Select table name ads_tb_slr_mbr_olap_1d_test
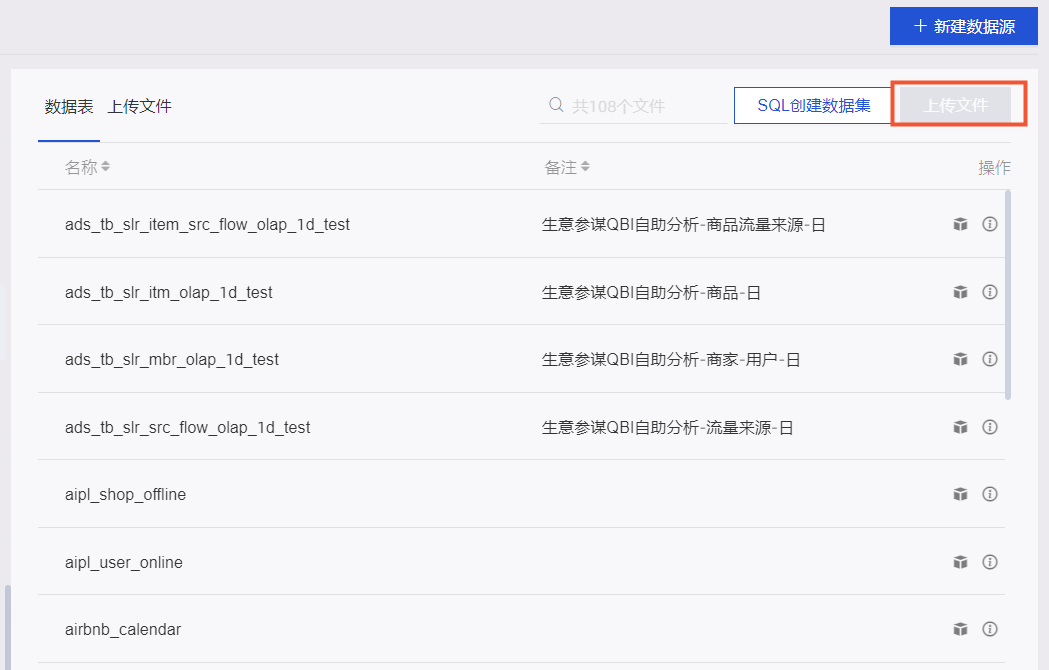Screen dimensions: 1049x670 click(x=172, y=359)
